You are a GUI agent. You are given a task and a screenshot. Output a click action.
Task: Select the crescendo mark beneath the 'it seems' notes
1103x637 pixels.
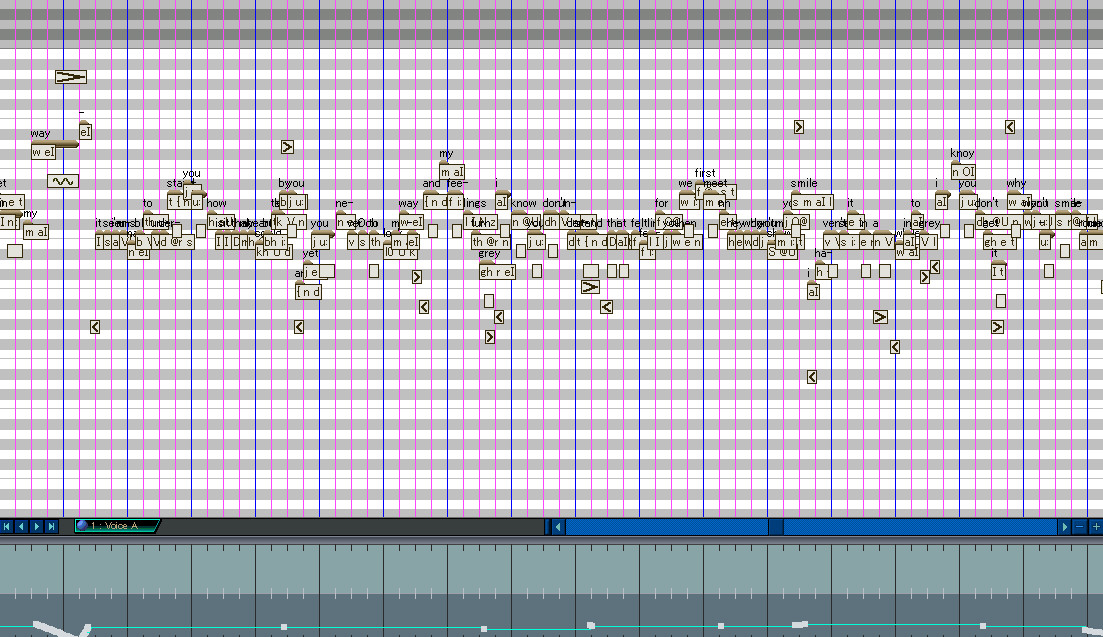tap(95, 326)
